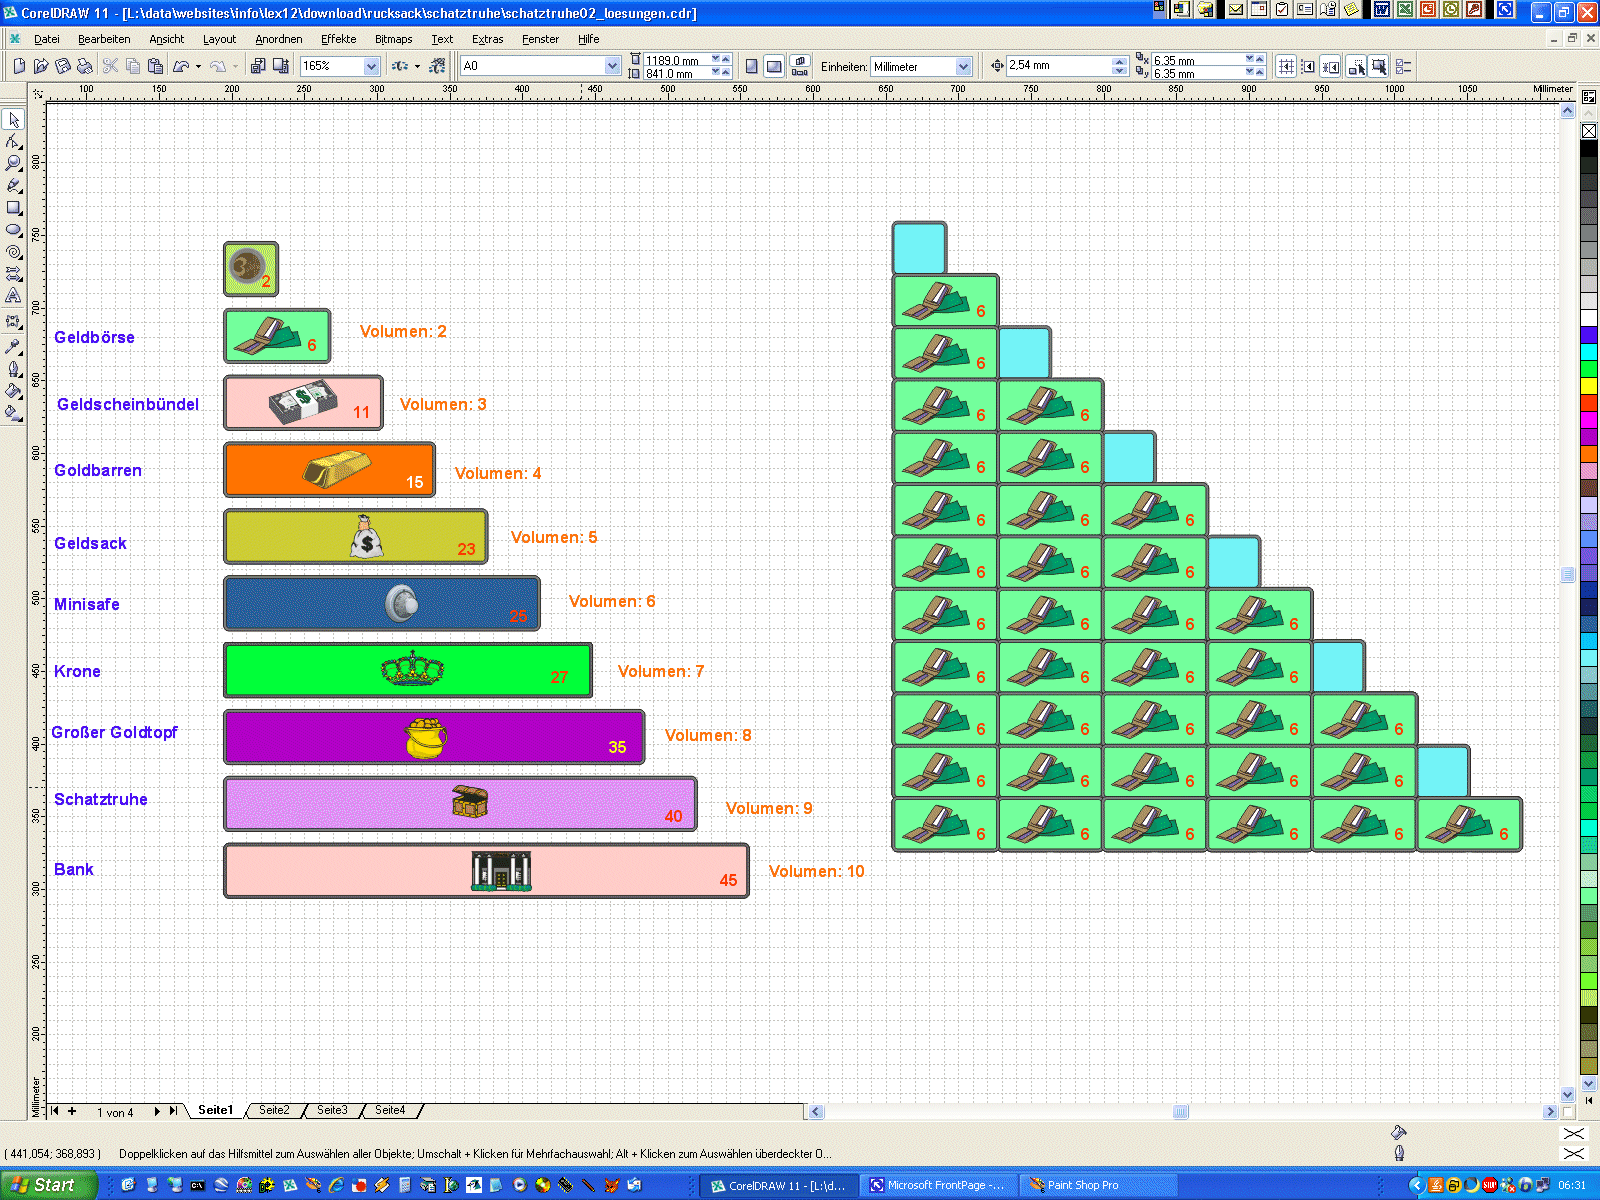Select the Basic arrow shapes tool
The height and width of the screenshot is (1200, 1600).
click(14, 274)
